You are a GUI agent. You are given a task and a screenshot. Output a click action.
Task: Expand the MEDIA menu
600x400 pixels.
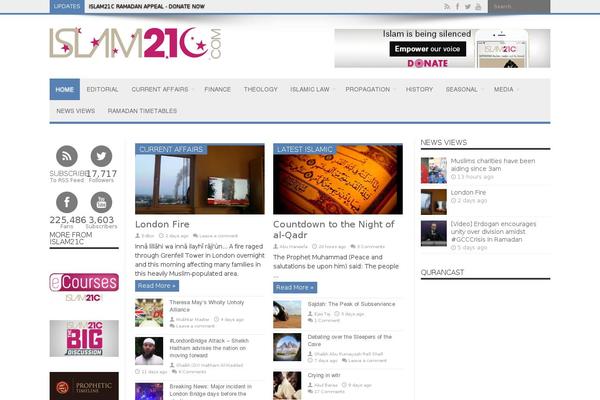tap(504, 89)
